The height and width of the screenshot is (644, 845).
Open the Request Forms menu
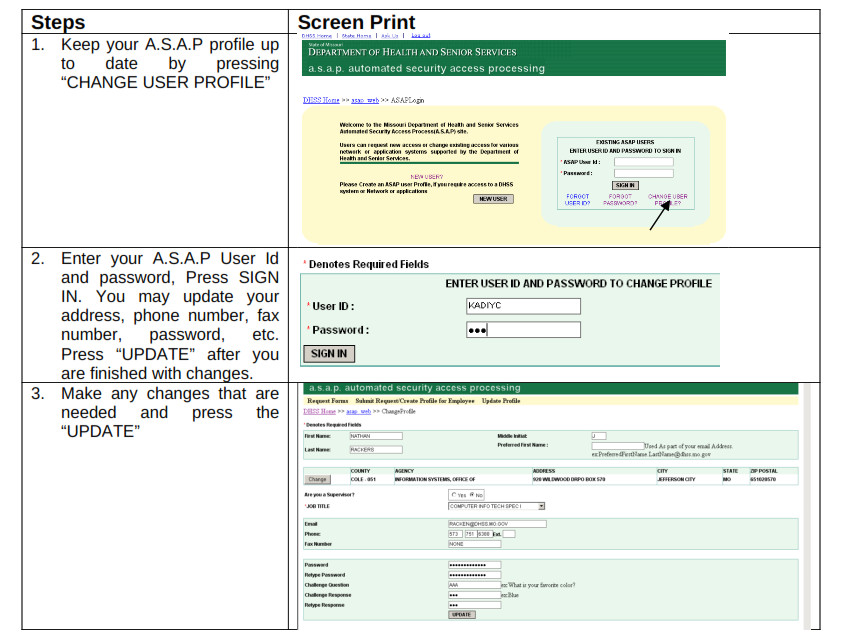pos(328,401)
